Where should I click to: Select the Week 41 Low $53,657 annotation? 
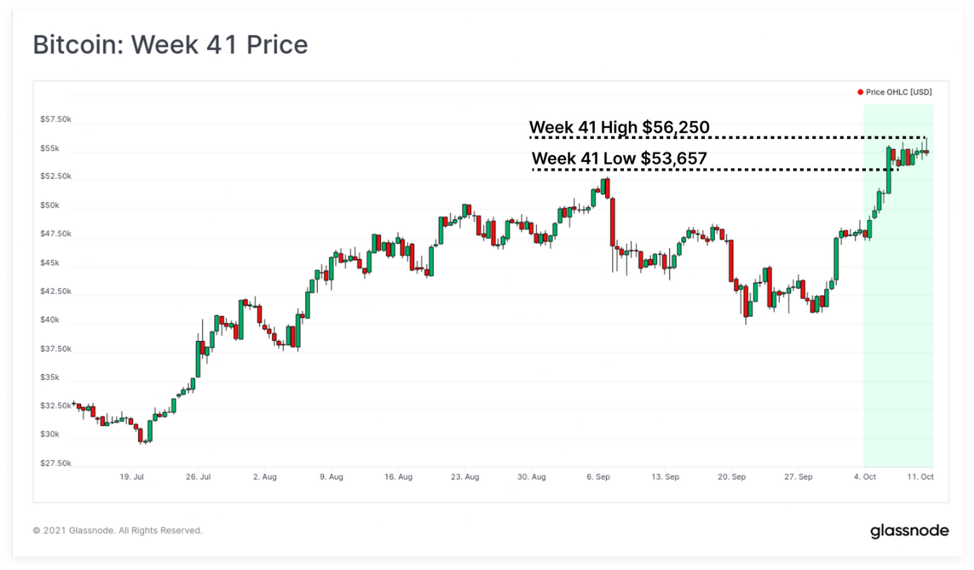click(x=619, y=158)
